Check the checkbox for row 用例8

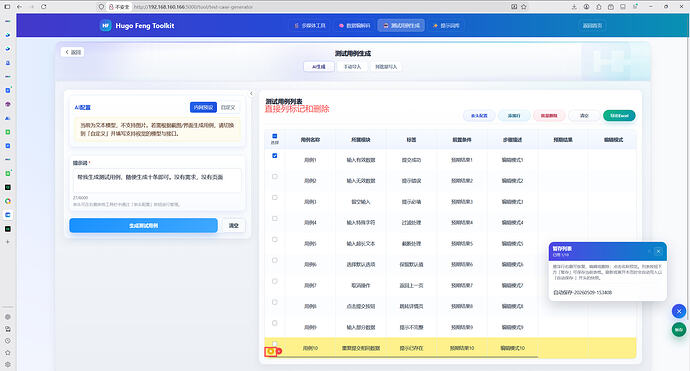[275, 302]
